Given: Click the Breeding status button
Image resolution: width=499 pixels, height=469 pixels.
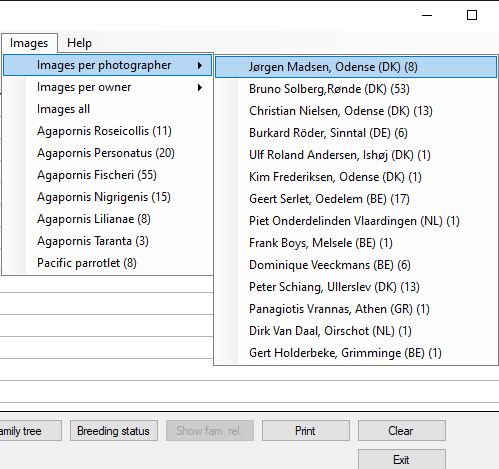Looking at the screenshot, I should (114, 431).
